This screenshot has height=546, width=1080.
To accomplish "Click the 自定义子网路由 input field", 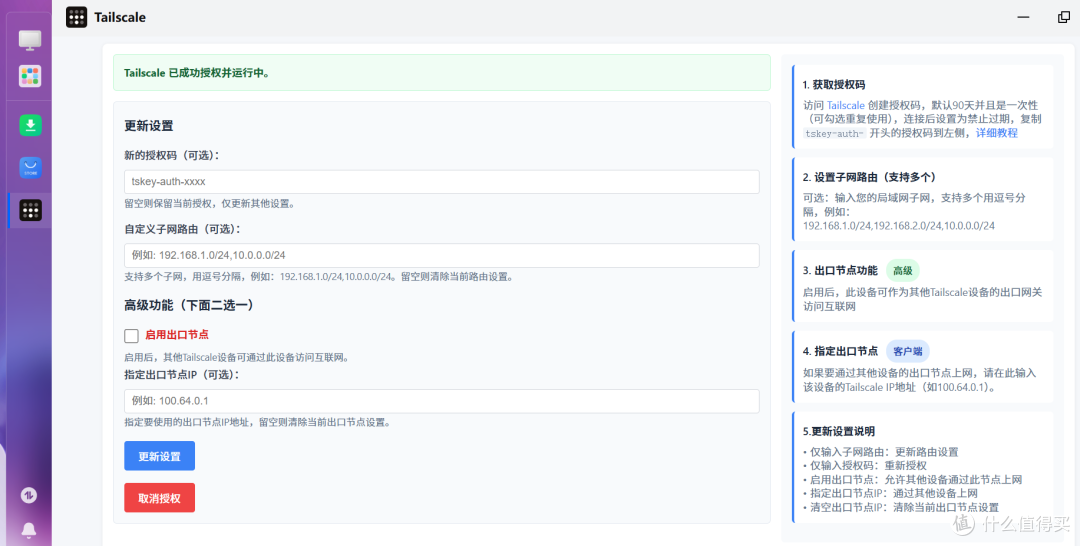I will coord(442,255).
